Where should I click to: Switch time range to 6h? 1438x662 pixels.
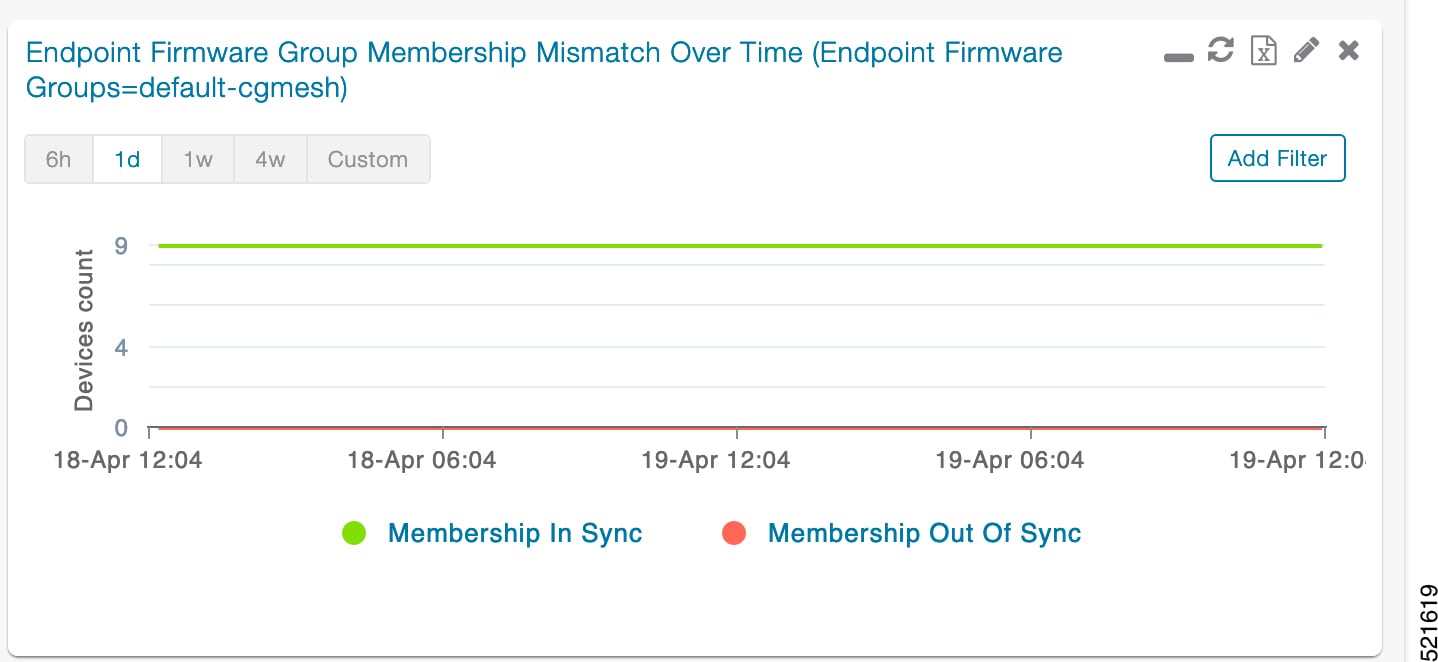pyautogui.click(x=59, y=159)
